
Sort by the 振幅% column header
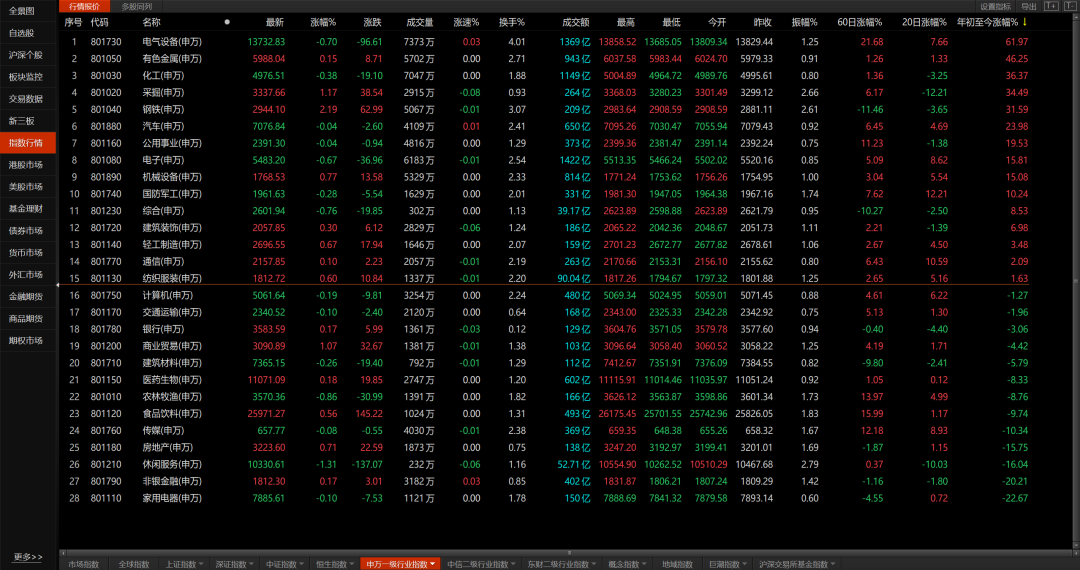tap(804, 22)
